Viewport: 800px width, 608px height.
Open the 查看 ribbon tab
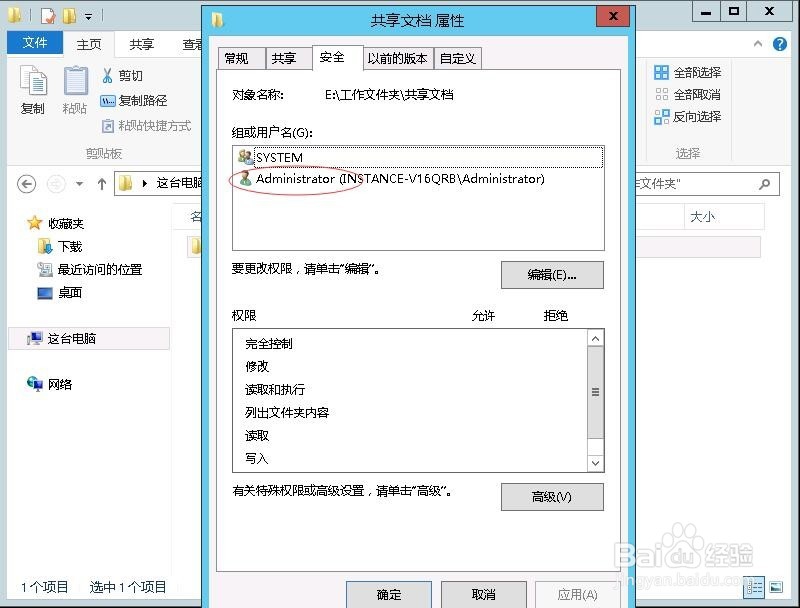click(x=196, y=43)
